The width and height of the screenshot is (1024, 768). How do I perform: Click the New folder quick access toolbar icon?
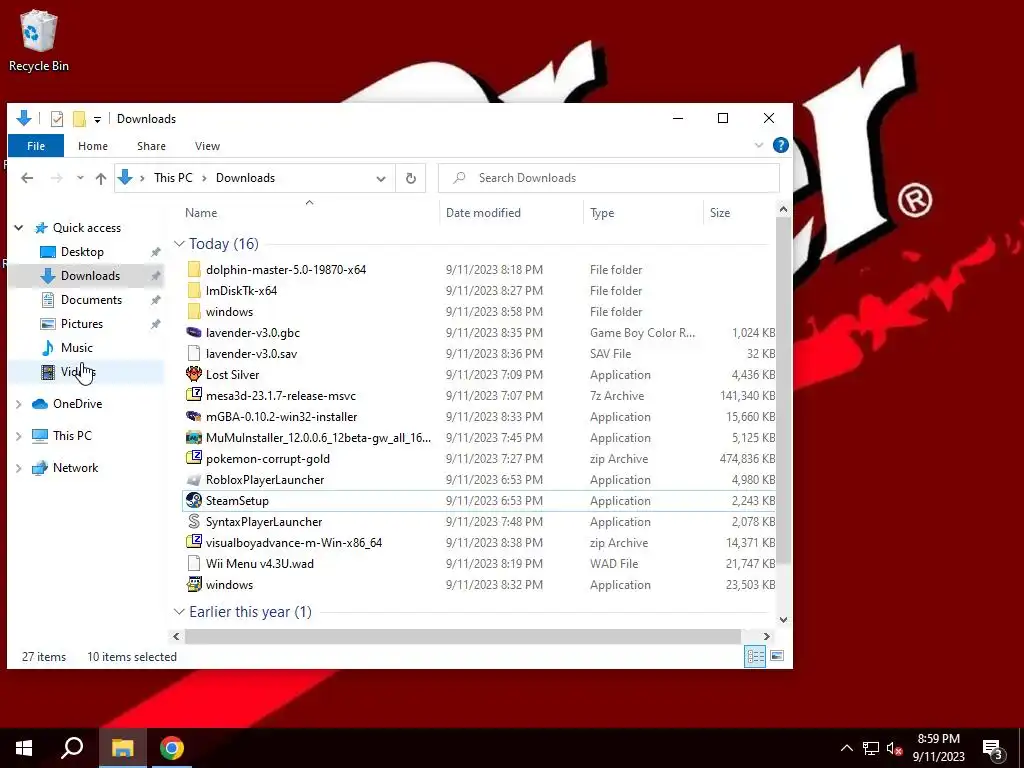point(79,119)
